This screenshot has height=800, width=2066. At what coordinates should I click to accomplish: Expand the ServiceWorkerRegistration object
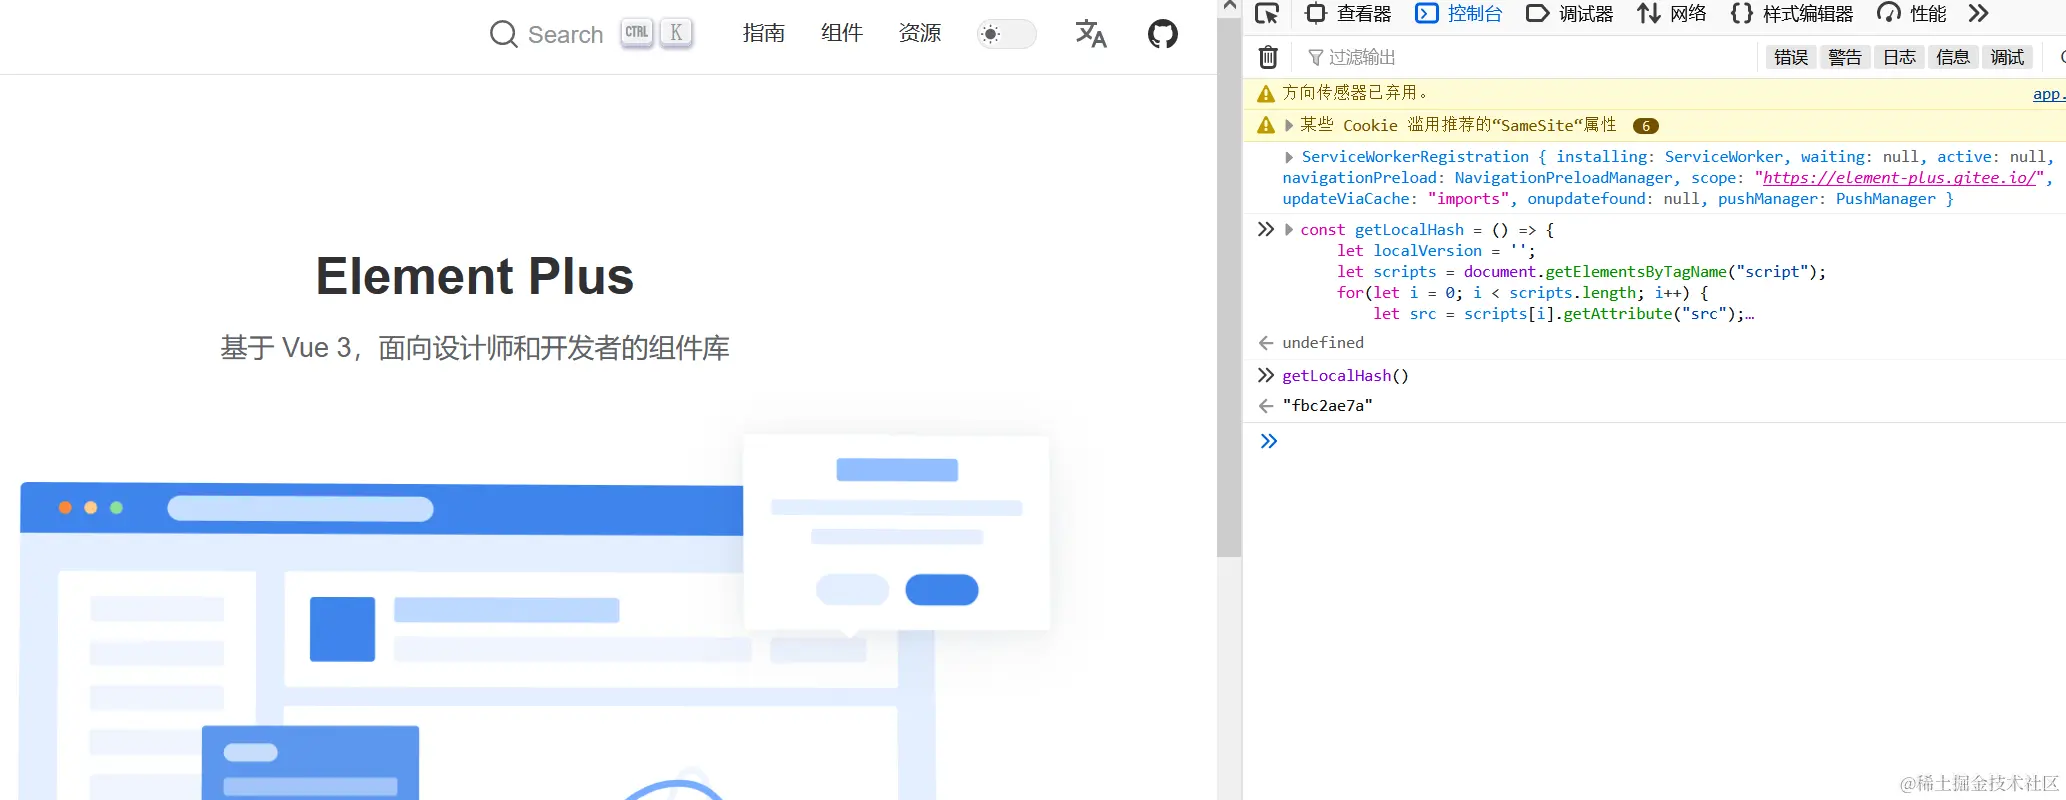1289,157
